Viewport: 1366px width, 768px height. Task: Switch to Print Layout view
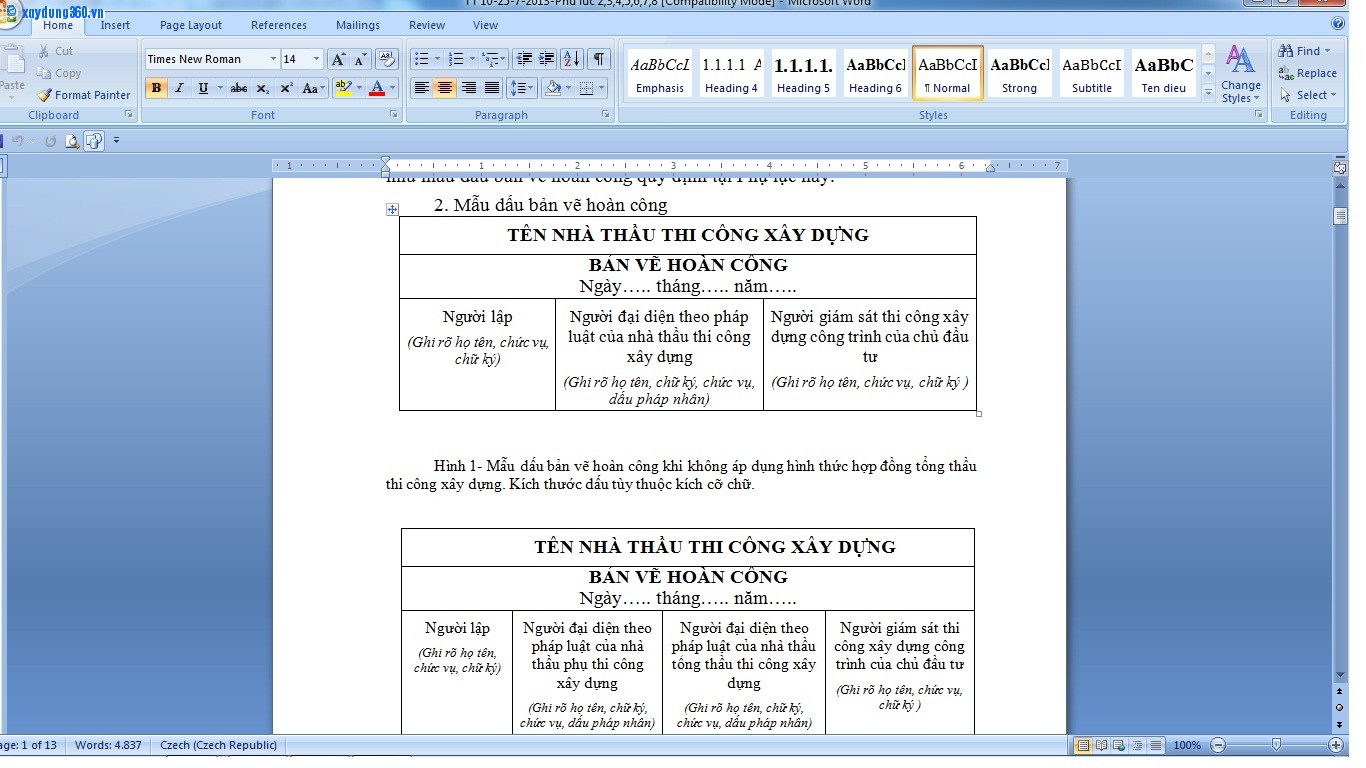pyautogui.click(x=1082, y=745)
